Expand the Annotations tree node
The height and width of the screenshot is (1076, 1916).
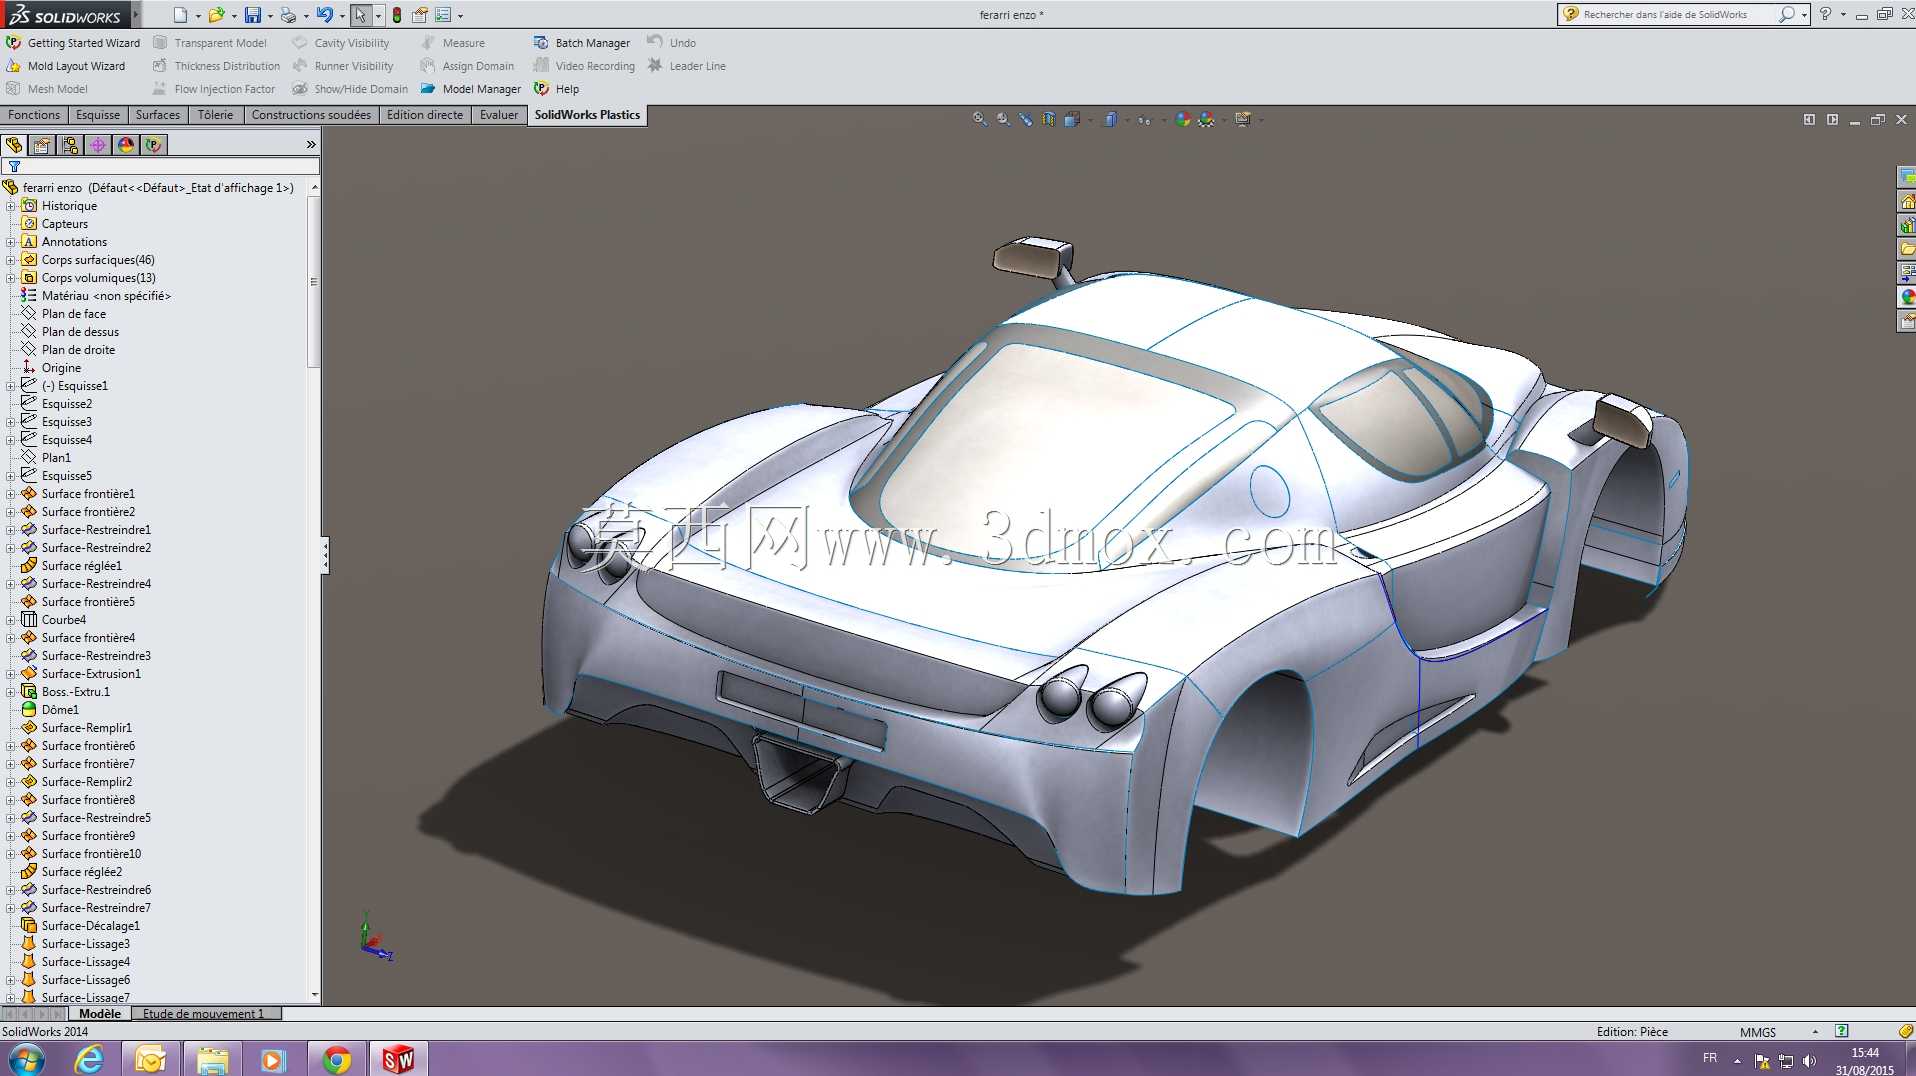pos(11,242)
